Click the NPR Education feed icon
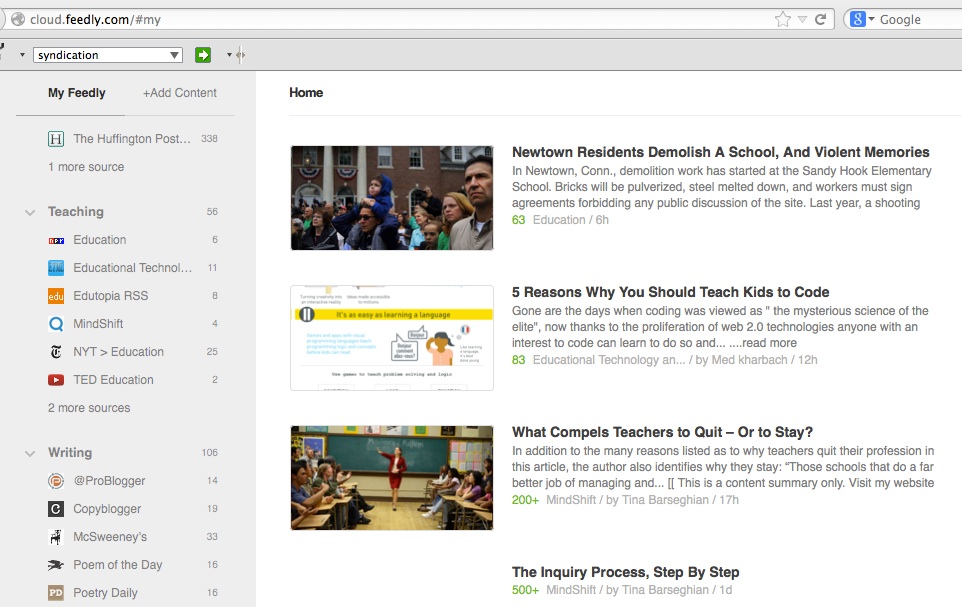The image size is (962, 607). [x=56, y=240]
